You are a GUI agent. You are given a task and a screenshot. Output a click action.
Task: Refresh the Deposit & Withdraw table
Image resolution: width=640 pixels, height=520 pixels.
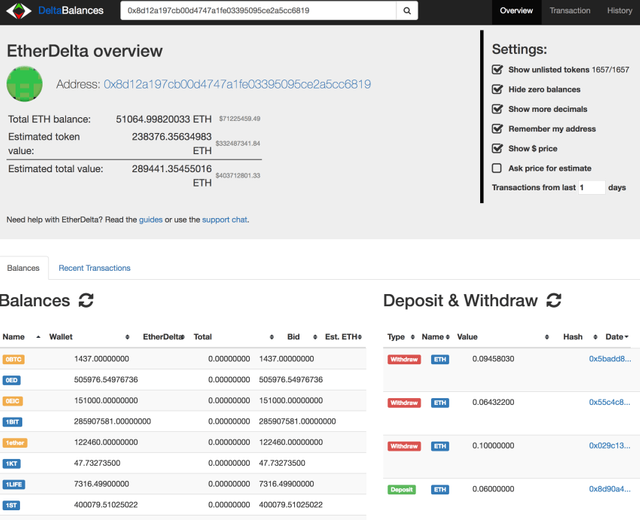click(x=554, y=300)
